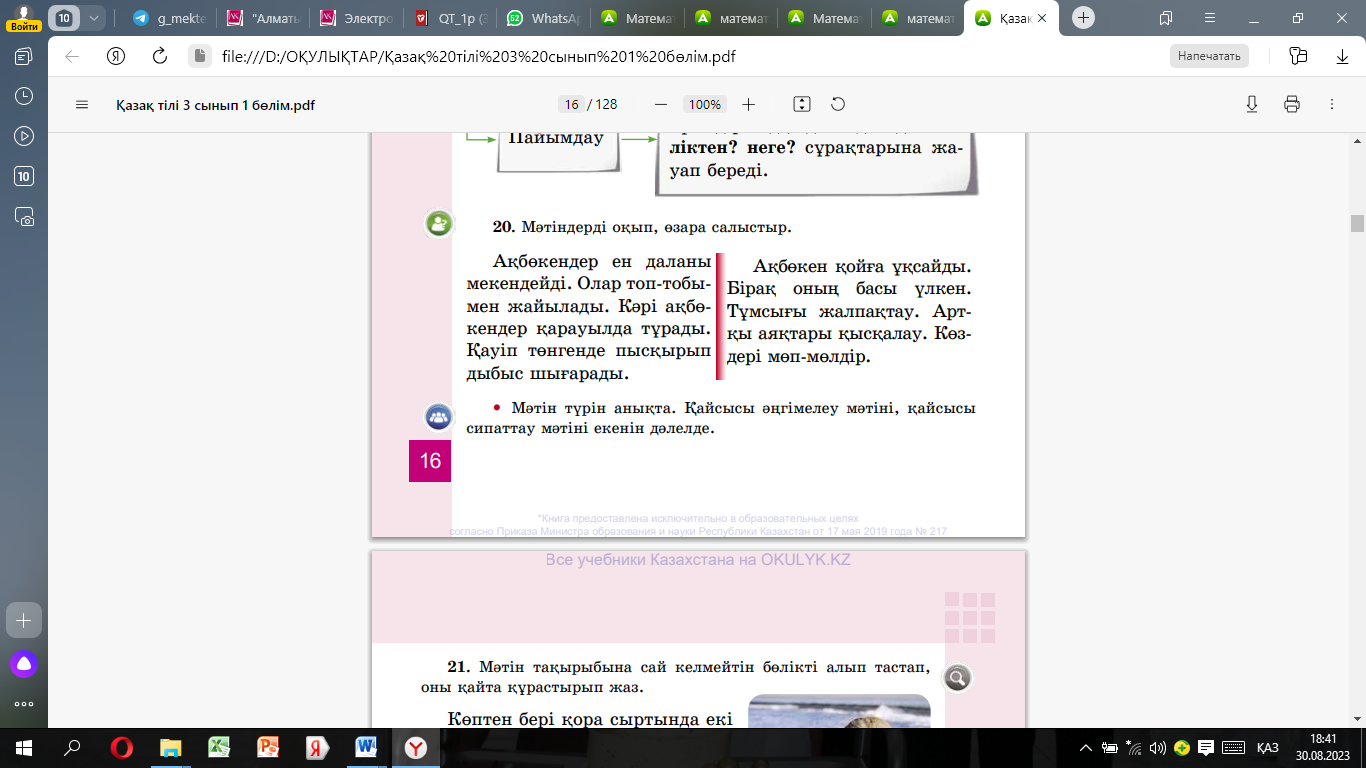
Task: Open Yandex home via the Я icon
Action: click(115, 56)
